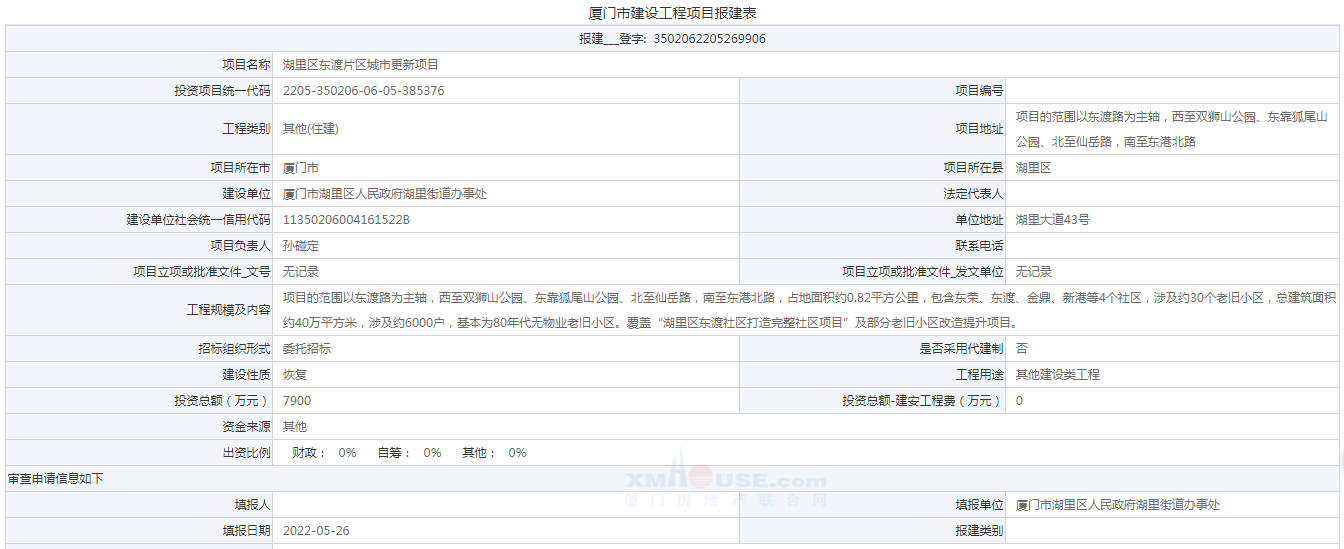Click the project leader name 孙碰定

pyautogui.click(x=301, y=246)
